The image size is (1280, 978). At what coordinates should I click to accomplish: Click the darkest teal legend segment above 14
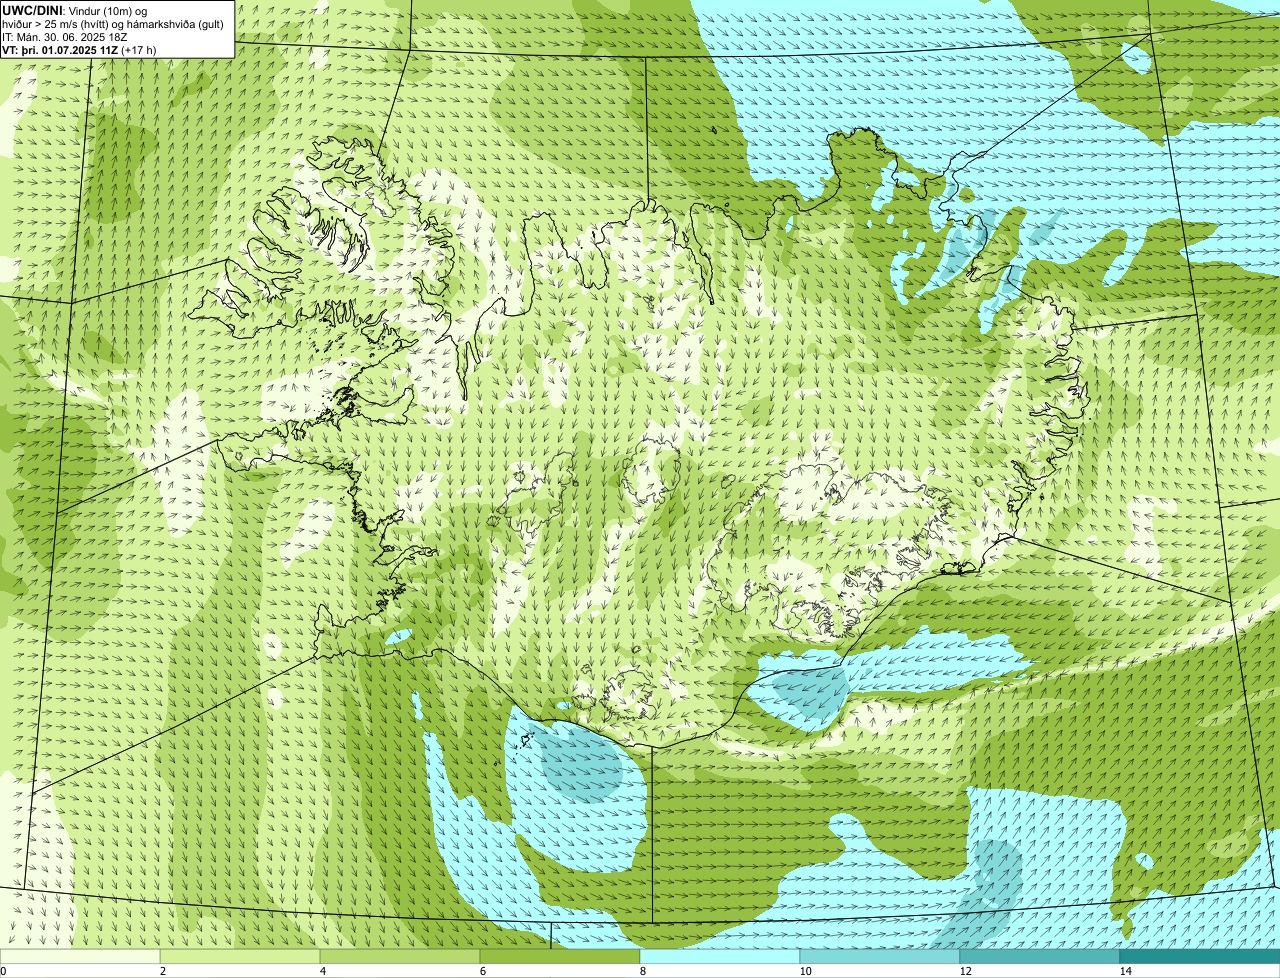pos(1200,956)
